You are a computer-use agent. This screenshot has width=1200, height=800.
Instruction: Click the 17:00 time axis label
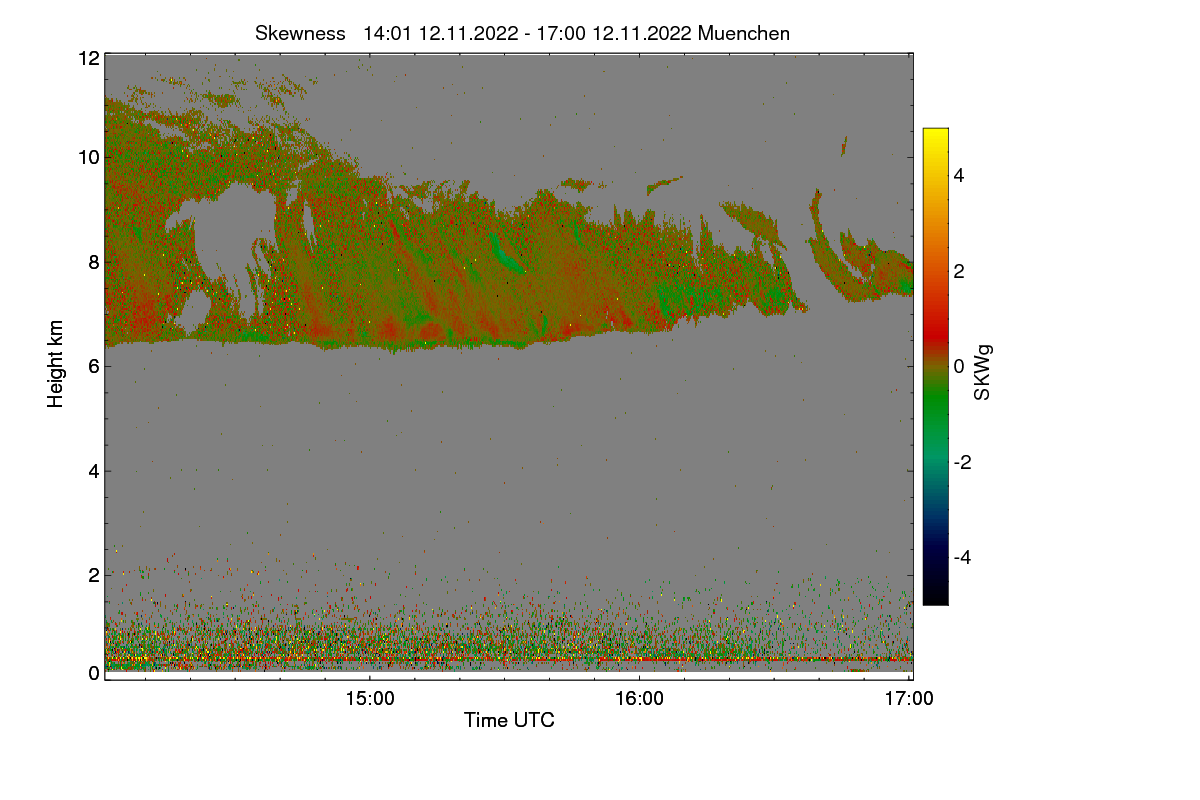pyautogui.click(x=910, y=699)
